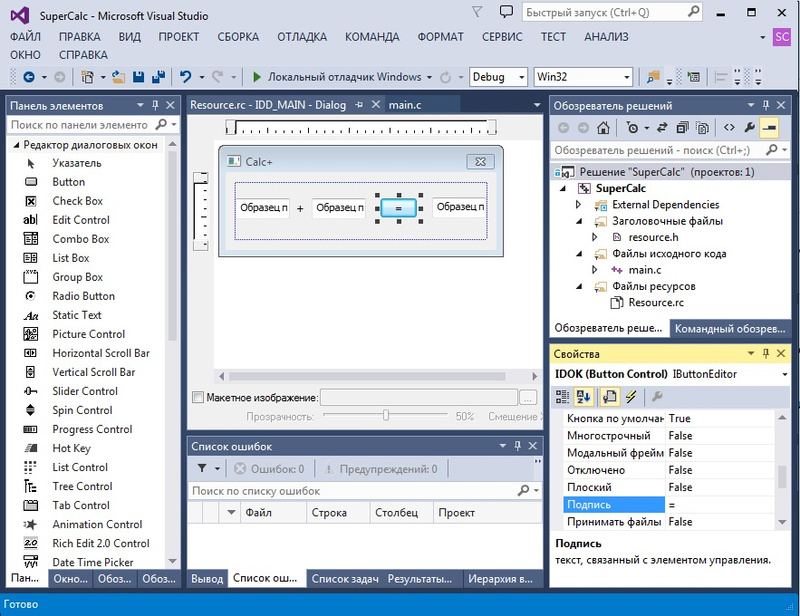Image resolution: width=800 pixels, height=616 pixels.
Task: Click the Undo arrow in the toolbar
Action: [185, 77]
